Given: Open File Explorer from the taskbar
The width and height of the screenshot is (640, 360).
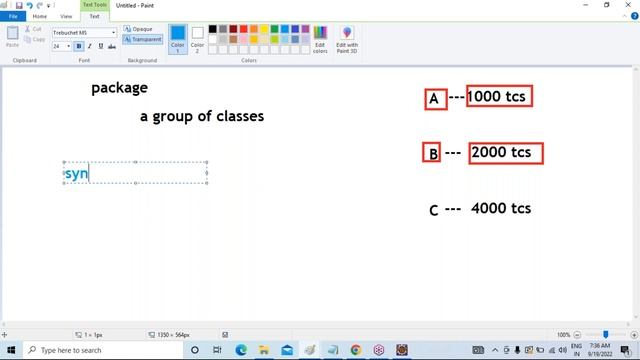Looking at the screenshot, I should [264, 350].
